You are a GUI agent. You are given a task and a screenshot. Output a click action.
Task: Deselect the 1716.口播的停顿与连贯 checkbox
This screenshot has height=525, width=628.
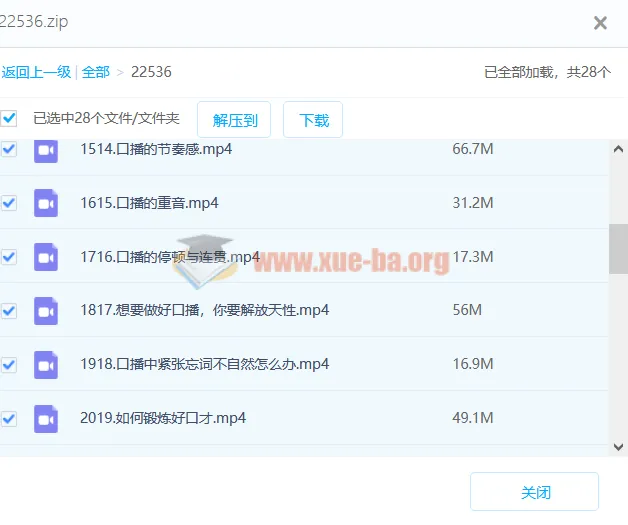pos(9,257)
